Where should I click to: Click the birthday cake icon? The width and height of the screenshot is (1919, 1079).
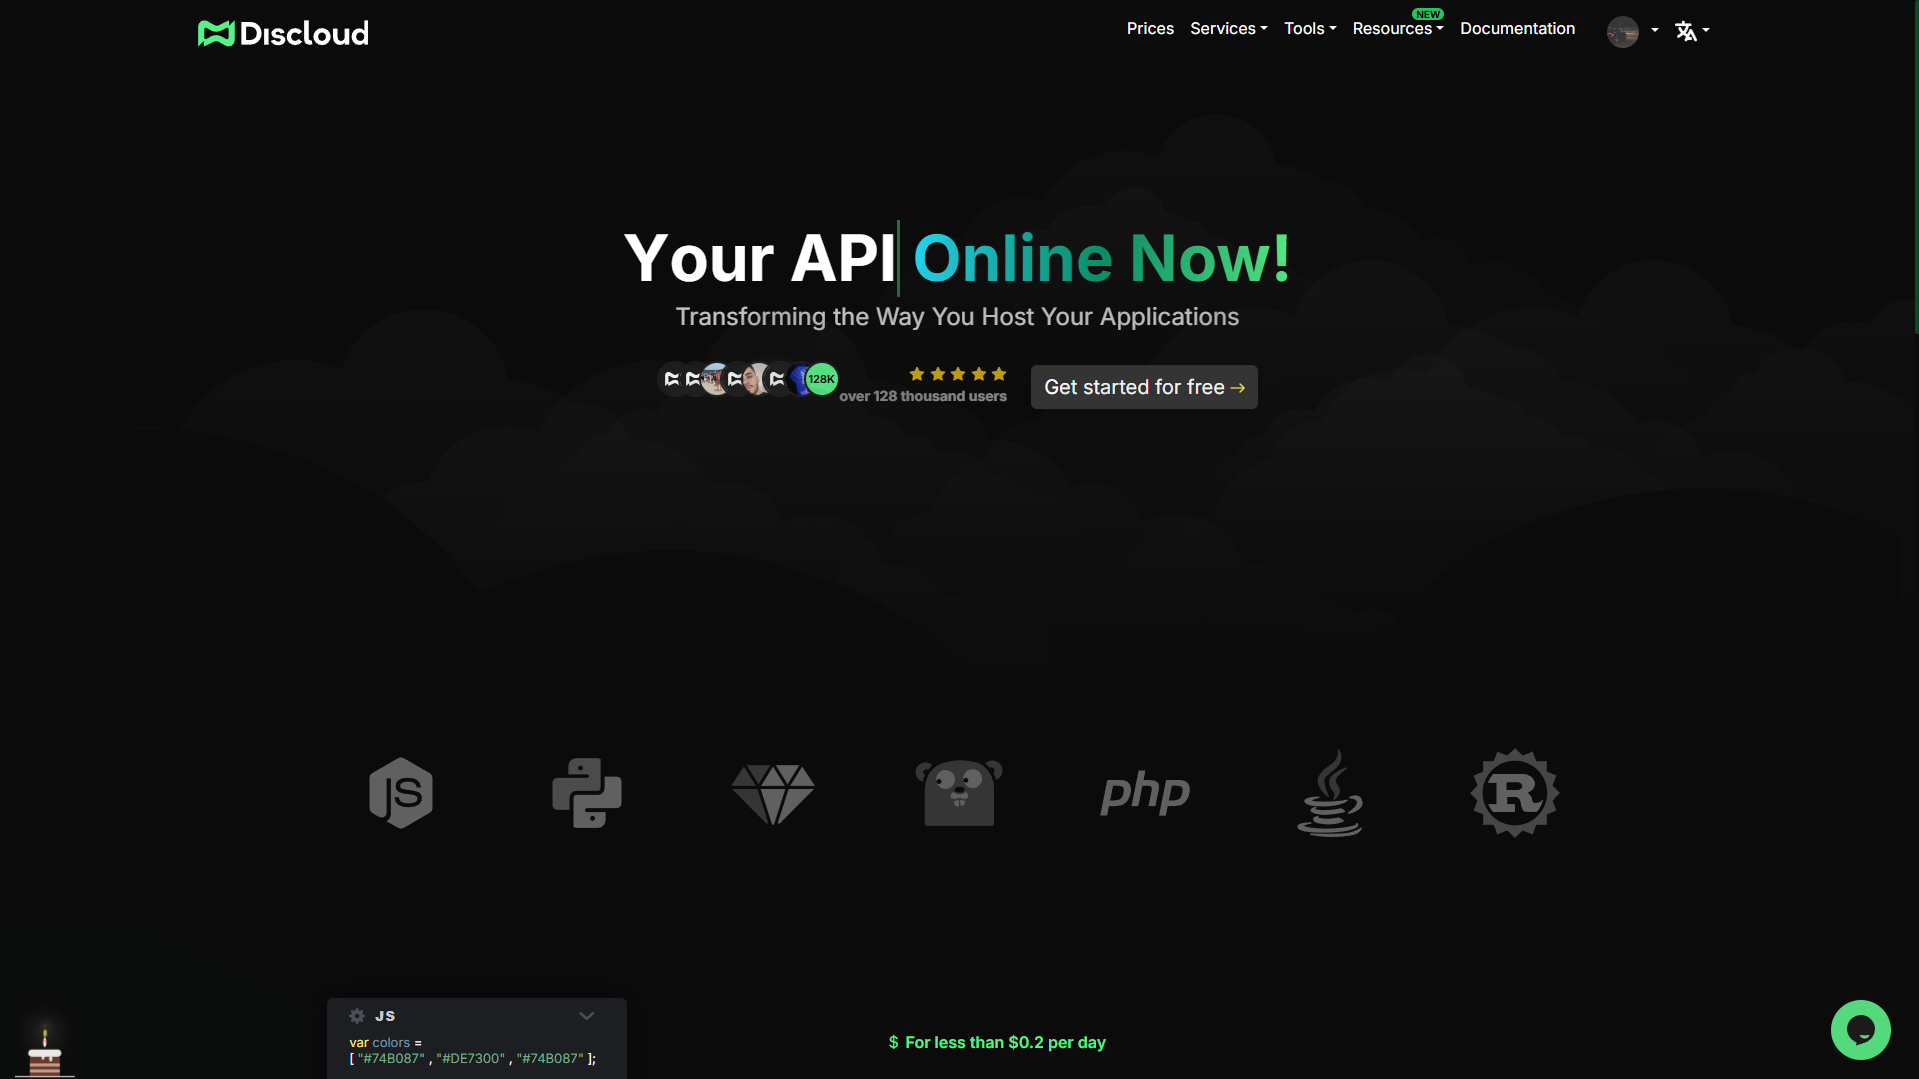coord(44,1051)
